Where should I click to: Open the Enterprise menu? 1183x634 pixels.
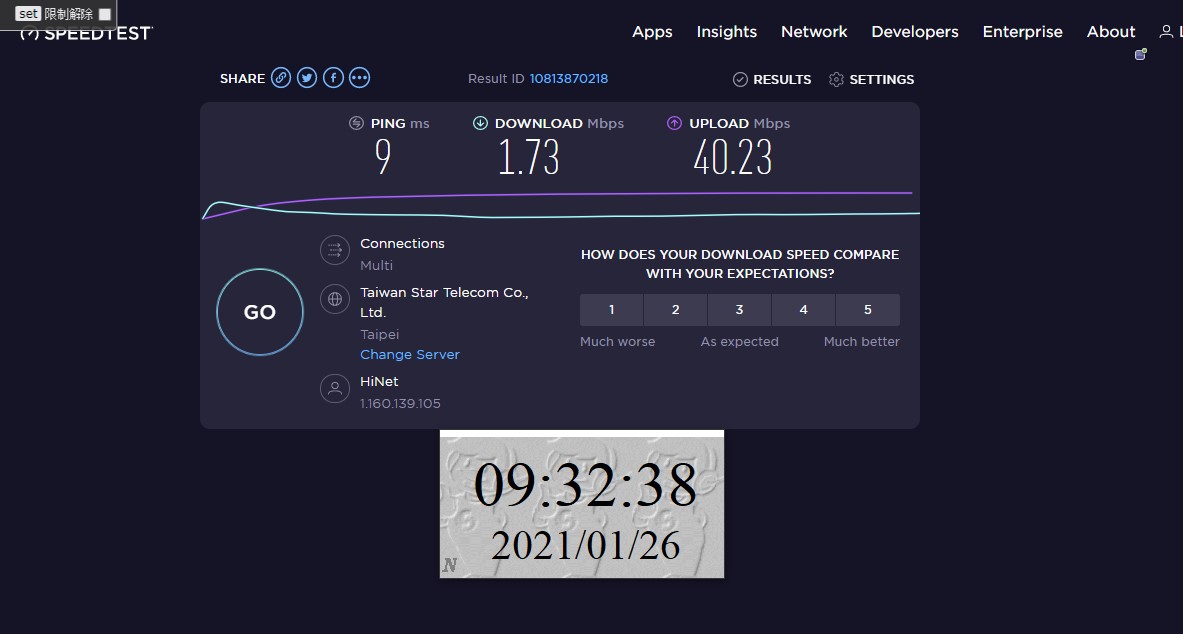1022,32
